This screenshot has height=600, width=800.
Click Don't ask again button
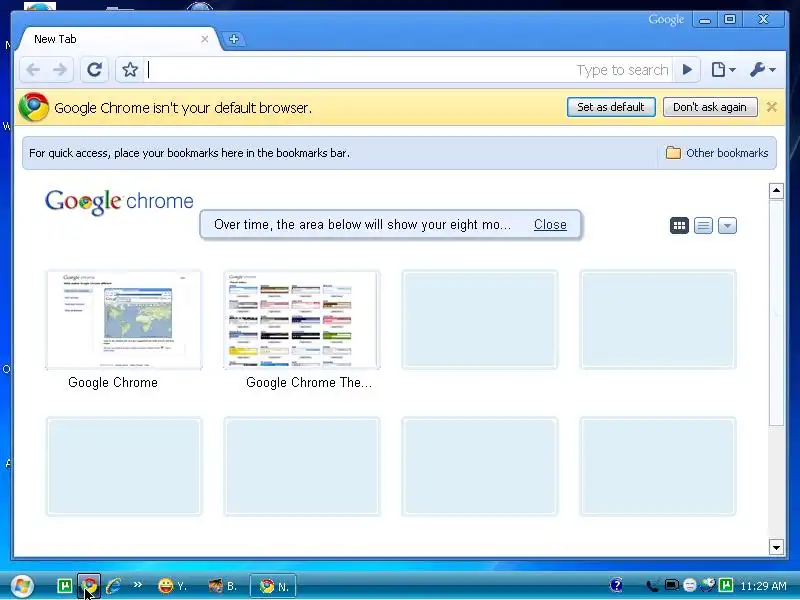point(710,107)
